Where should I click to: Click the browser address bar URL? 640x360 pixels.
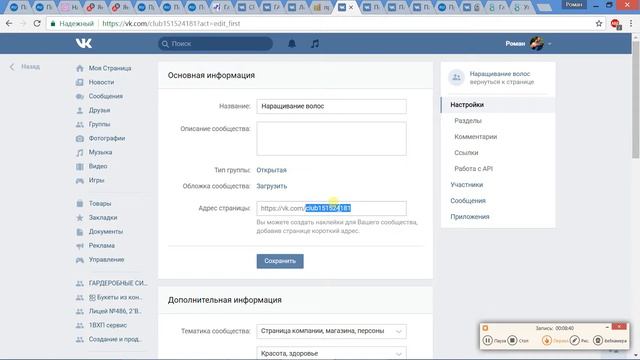[x=171, y=24]
